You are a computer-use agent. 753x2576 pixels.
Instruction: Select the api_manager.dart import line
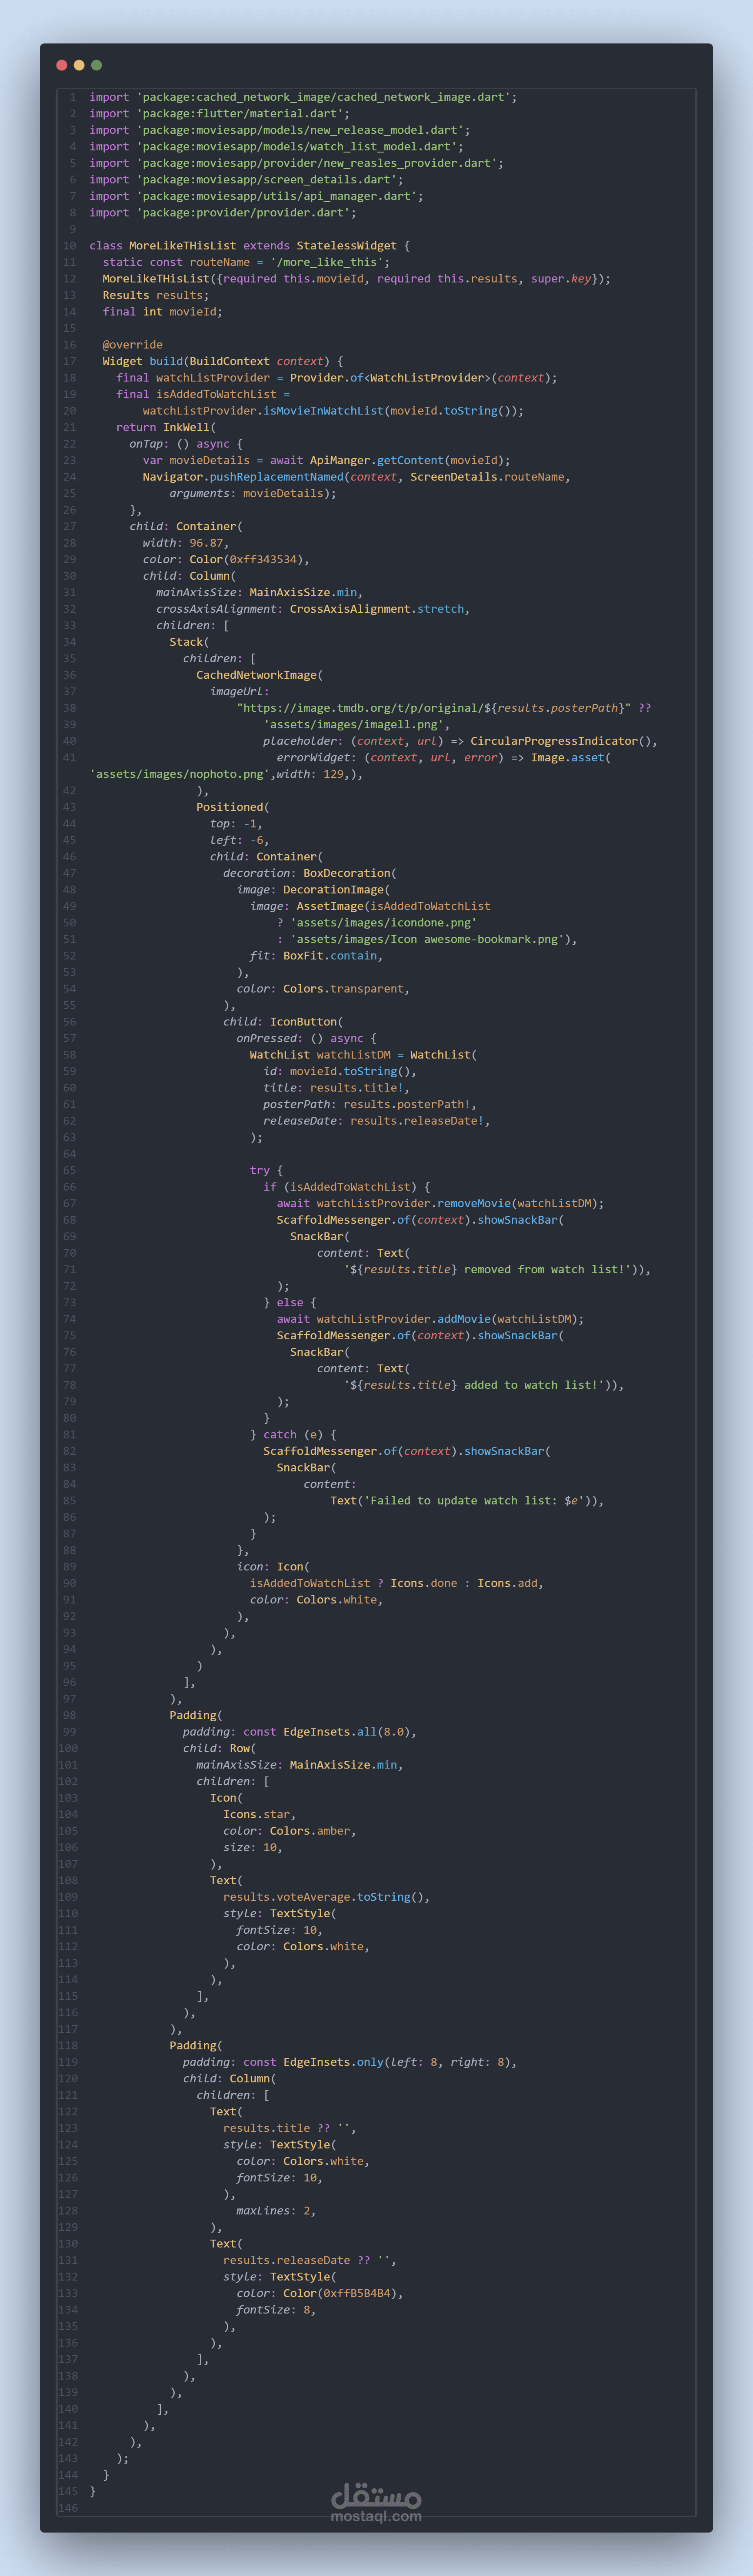256,196
